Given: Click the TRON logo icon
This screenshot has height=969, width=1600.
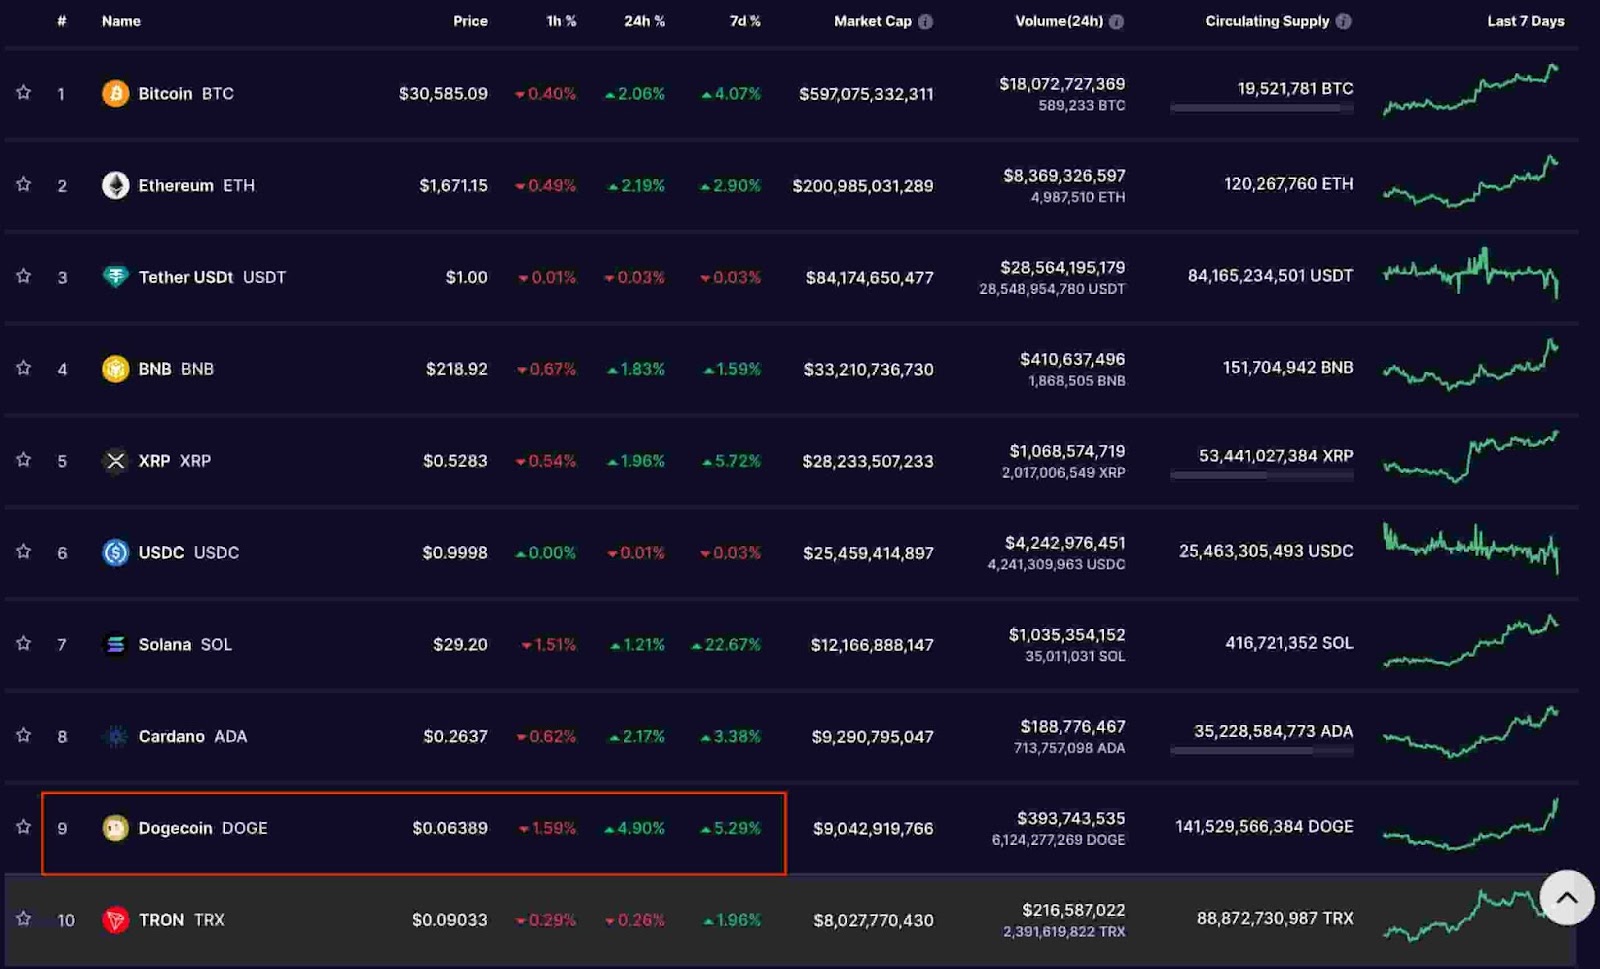Looking at the screenshot, I should [x=115, y=920].
